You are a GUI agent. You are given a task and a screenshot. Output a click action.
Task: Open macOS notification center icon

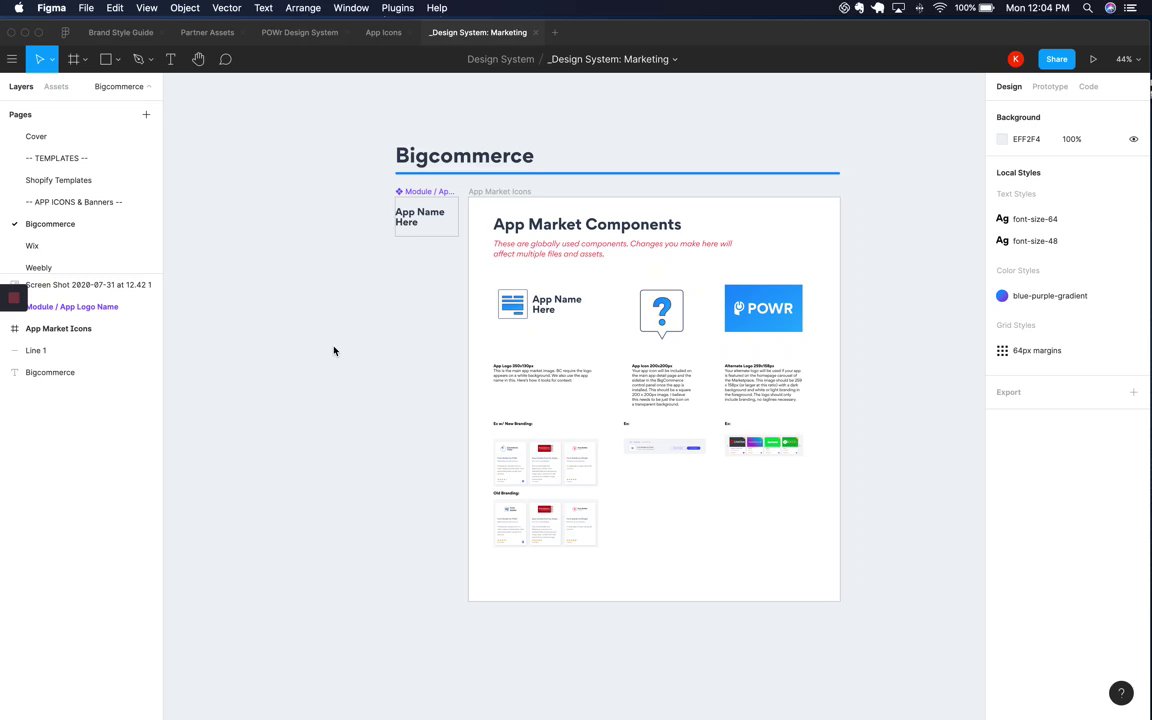tap(1131, 8)
